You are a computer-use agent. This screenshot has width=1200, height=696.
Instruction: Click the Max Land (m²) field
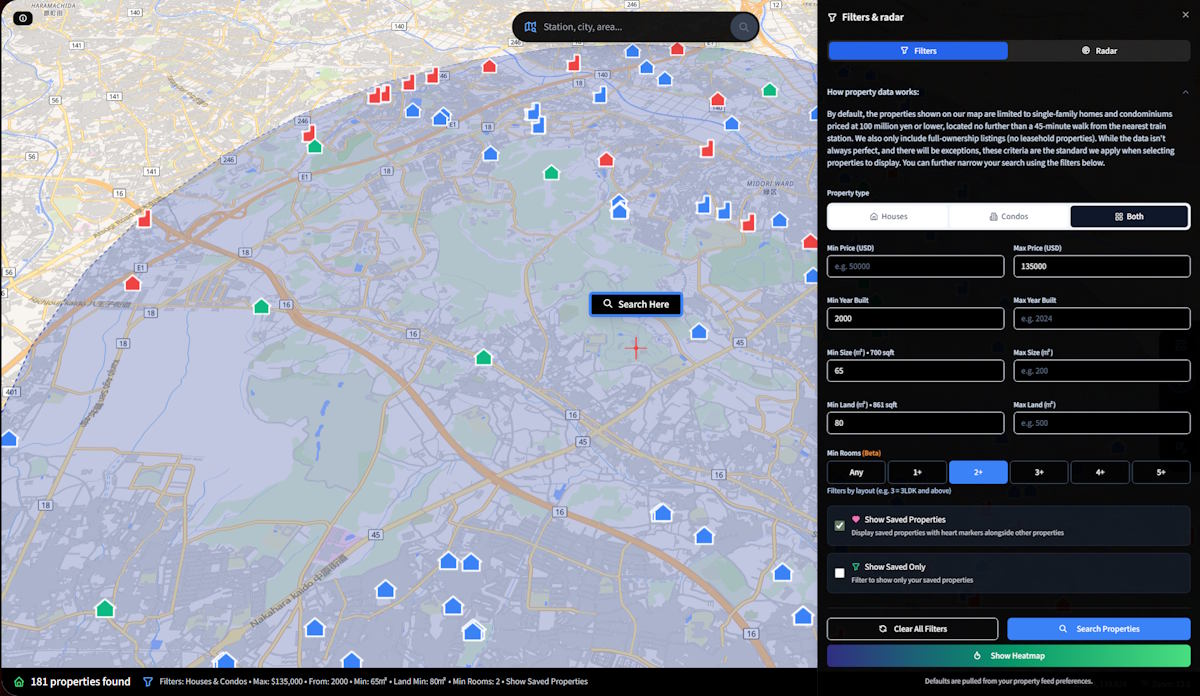(1102, 423)
